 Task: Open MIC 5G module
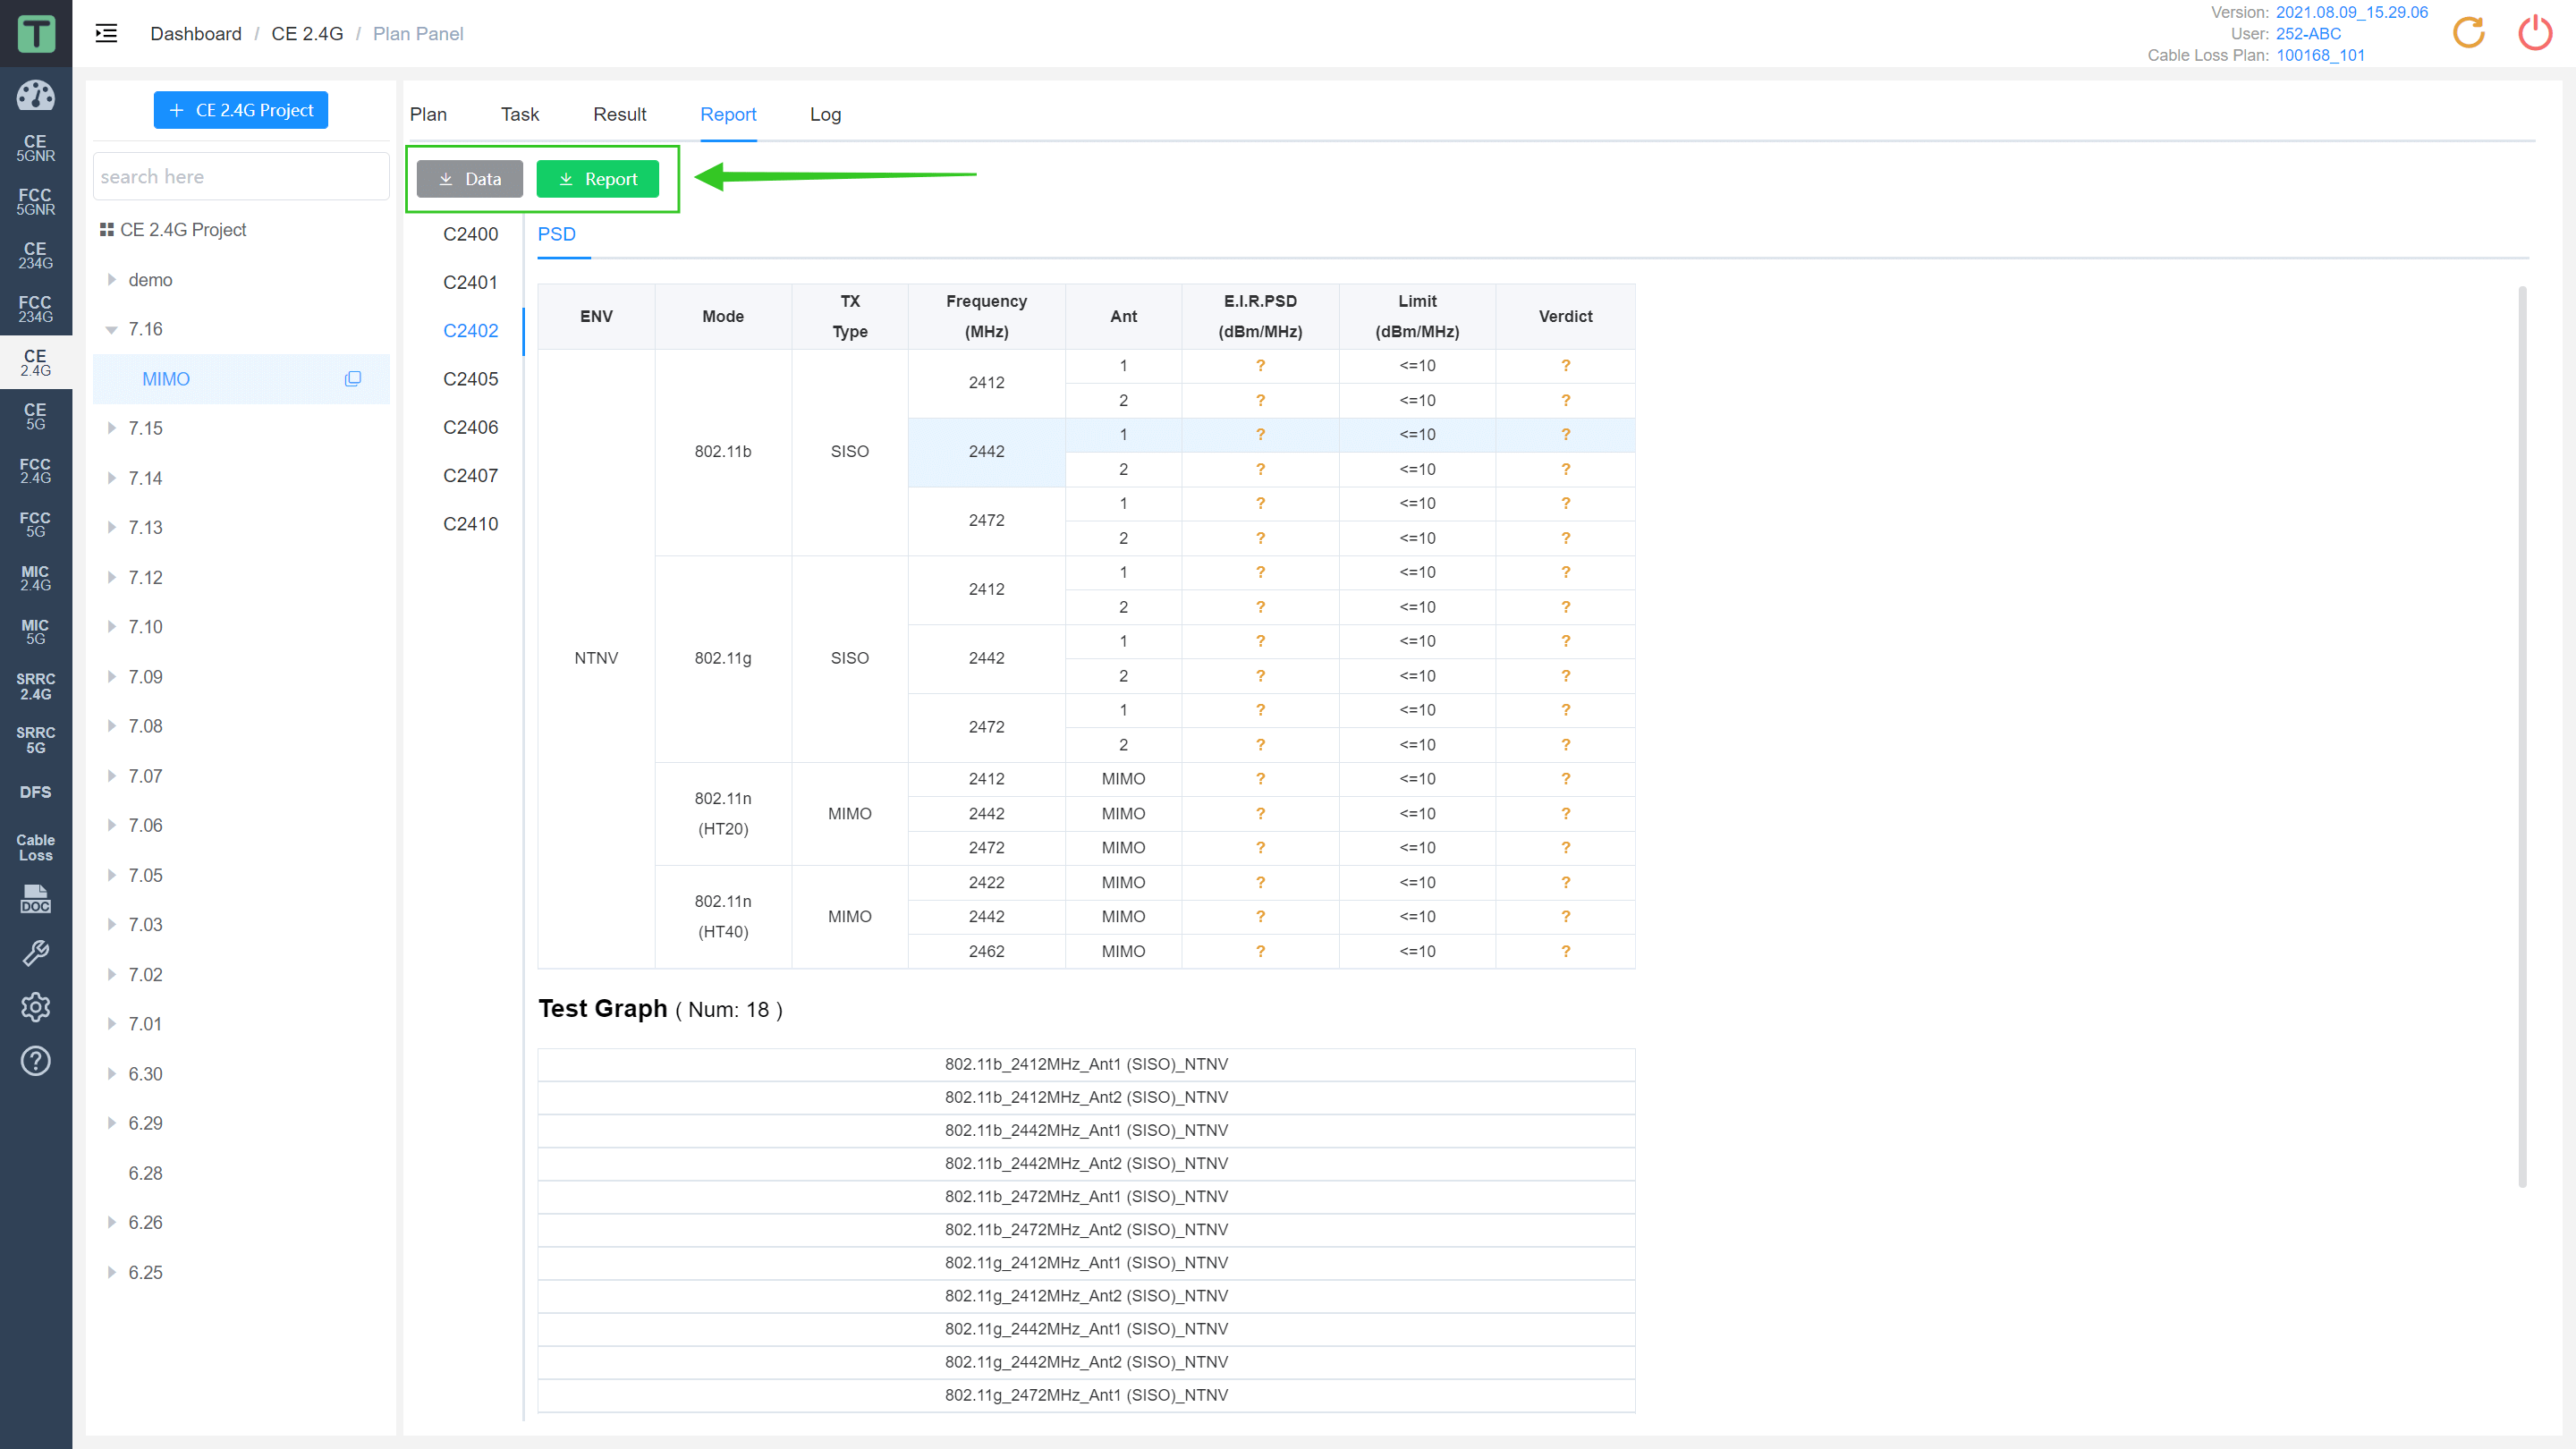(x=36, y=631)
